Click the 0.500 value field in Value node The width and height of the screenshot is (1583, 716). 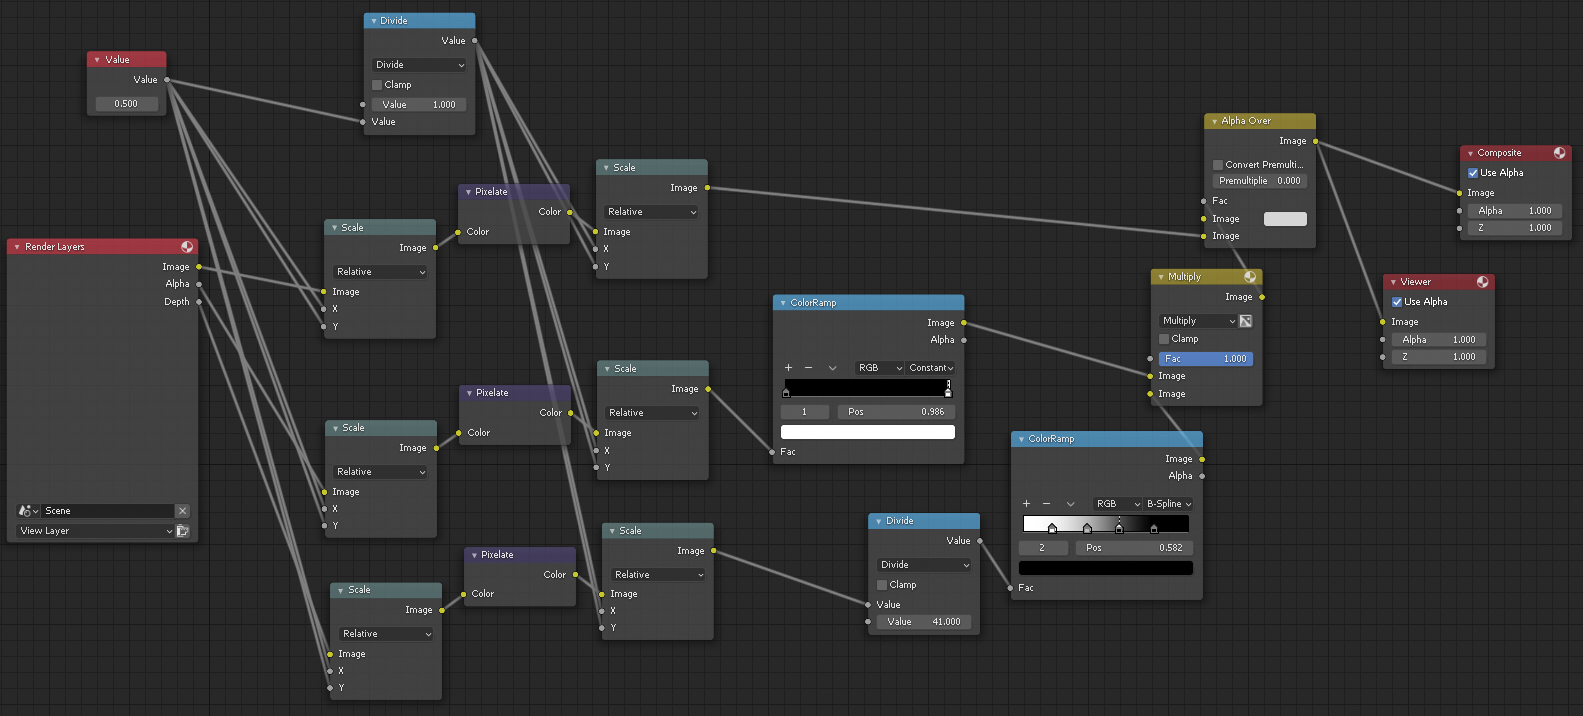click(126, 104)
